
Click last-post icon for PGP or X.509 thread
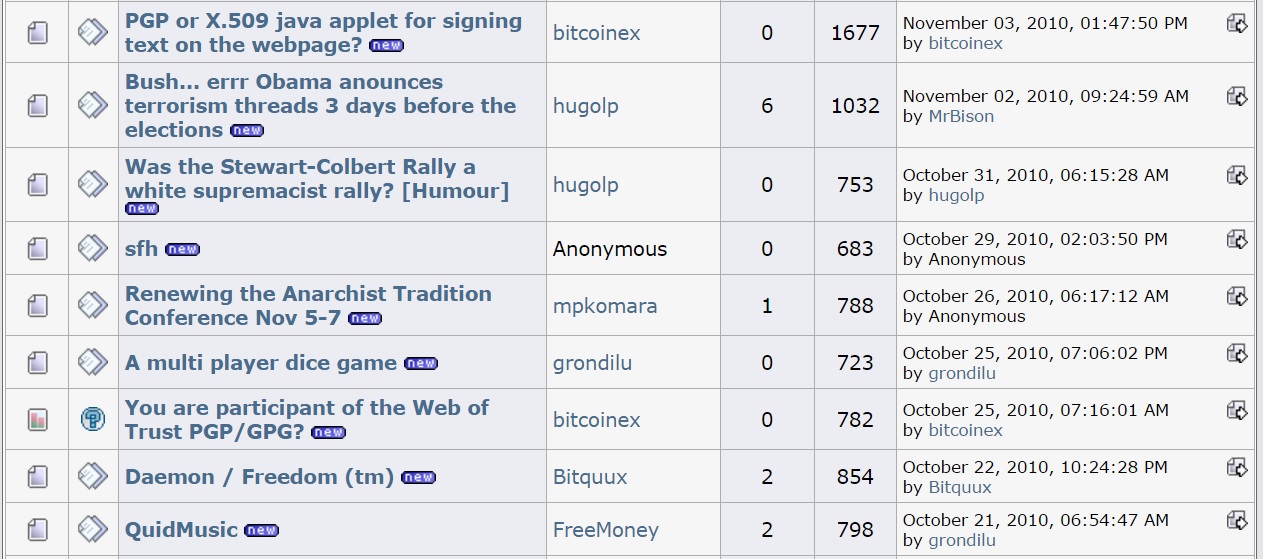(1237, 23)
